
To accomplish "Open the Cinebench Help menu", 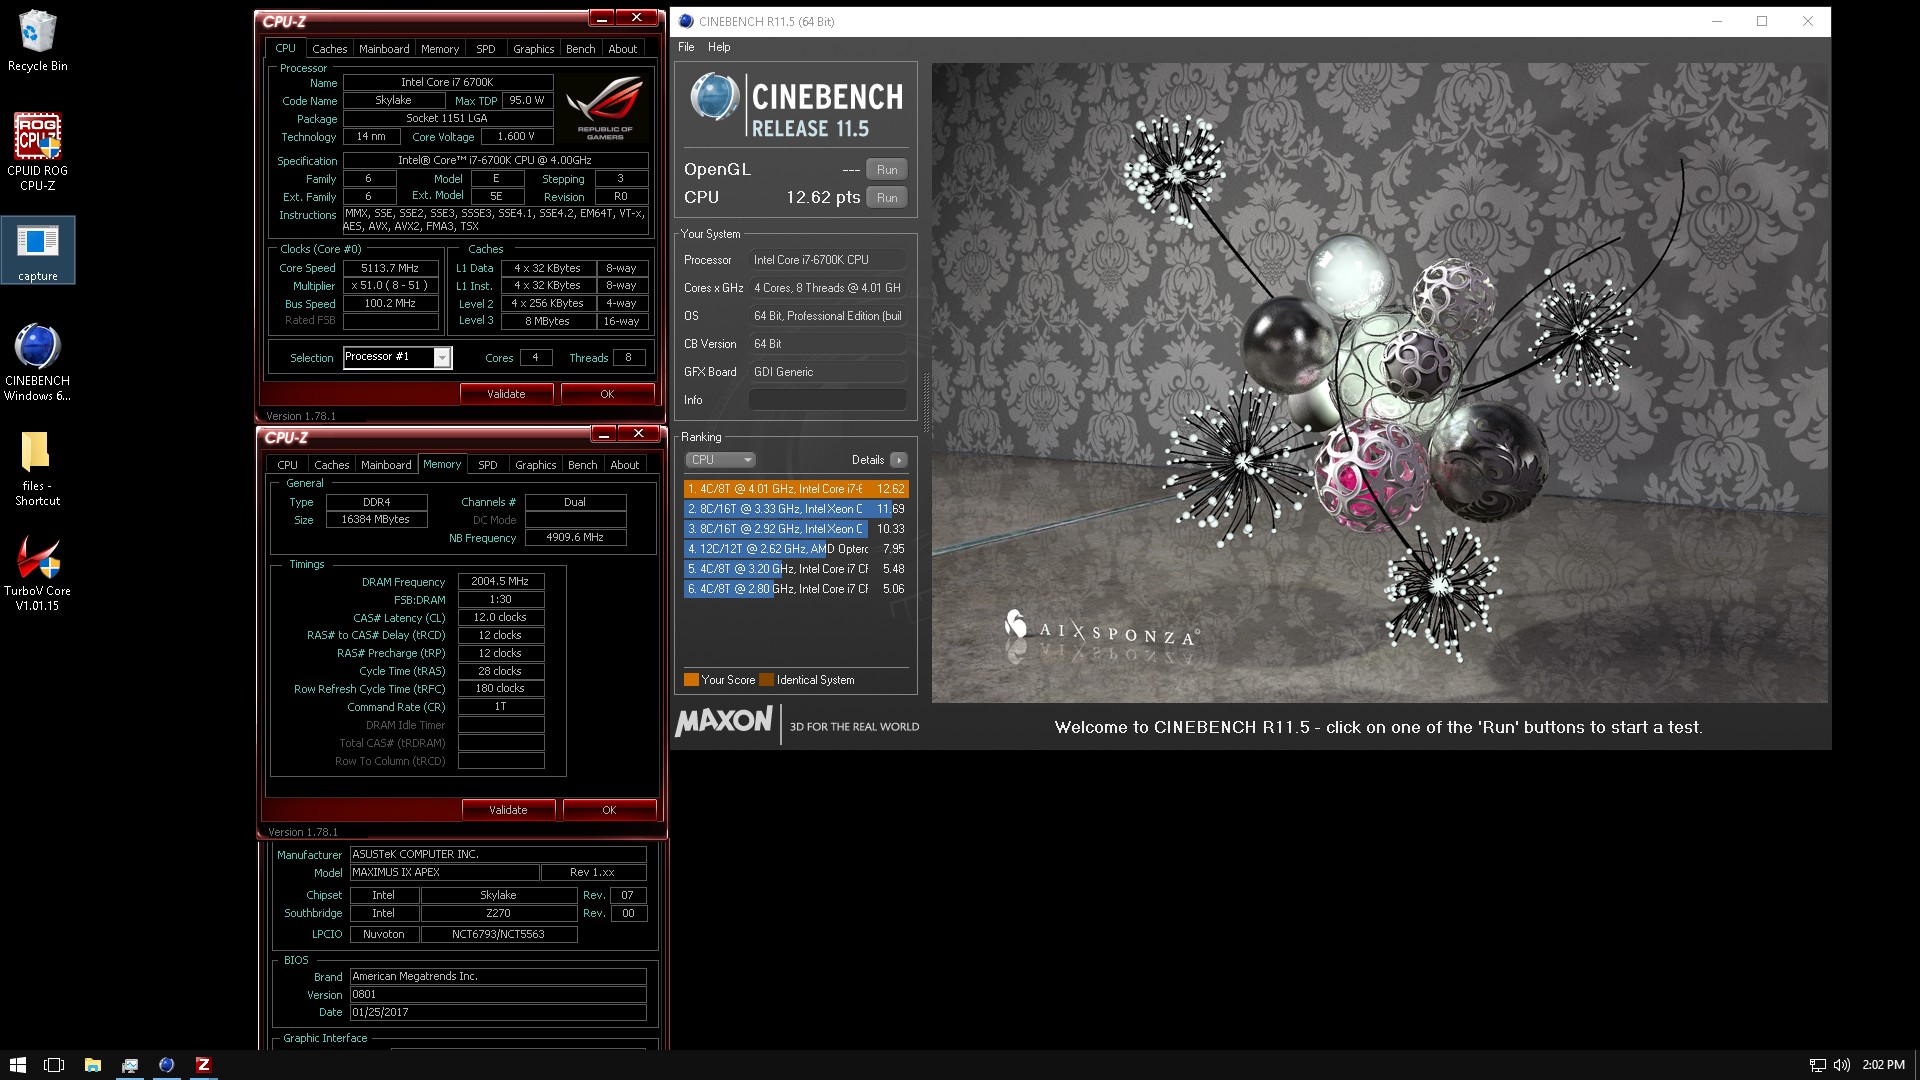I will tap(719, 47).
